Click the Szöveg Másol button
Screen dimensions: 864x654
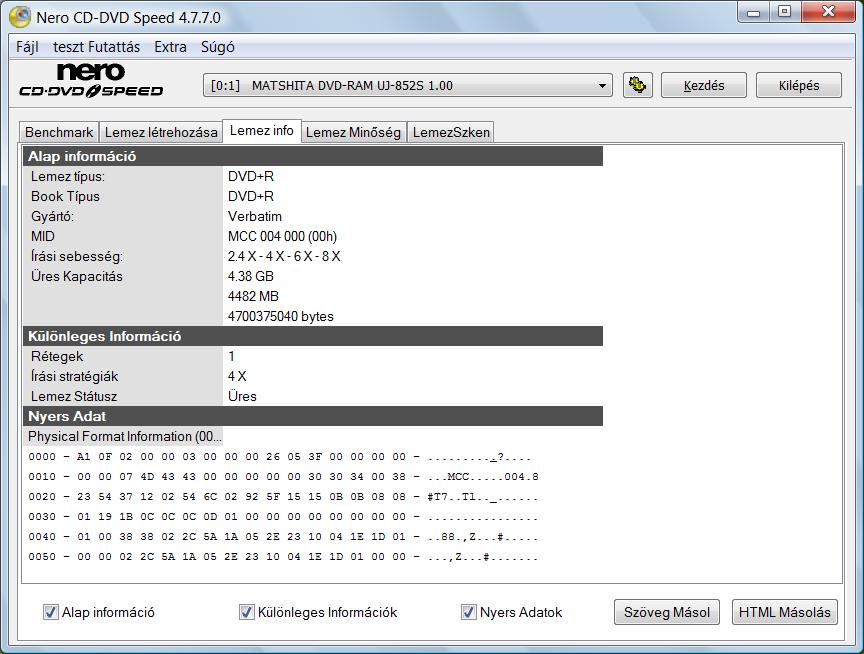pos(667,612)
